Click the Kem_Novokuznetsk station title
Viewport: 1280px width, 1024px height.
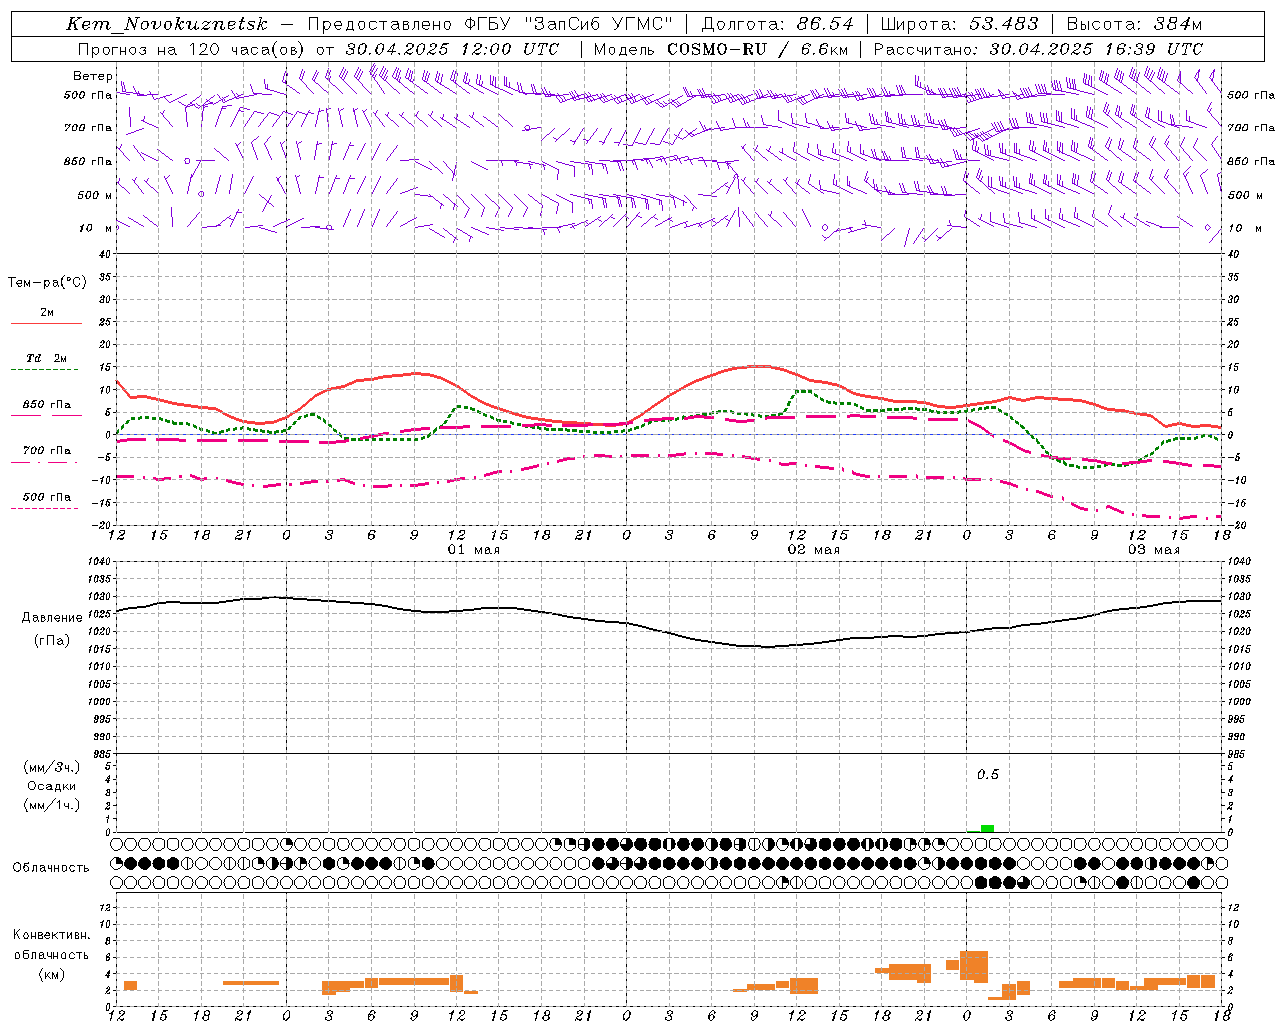167,24
